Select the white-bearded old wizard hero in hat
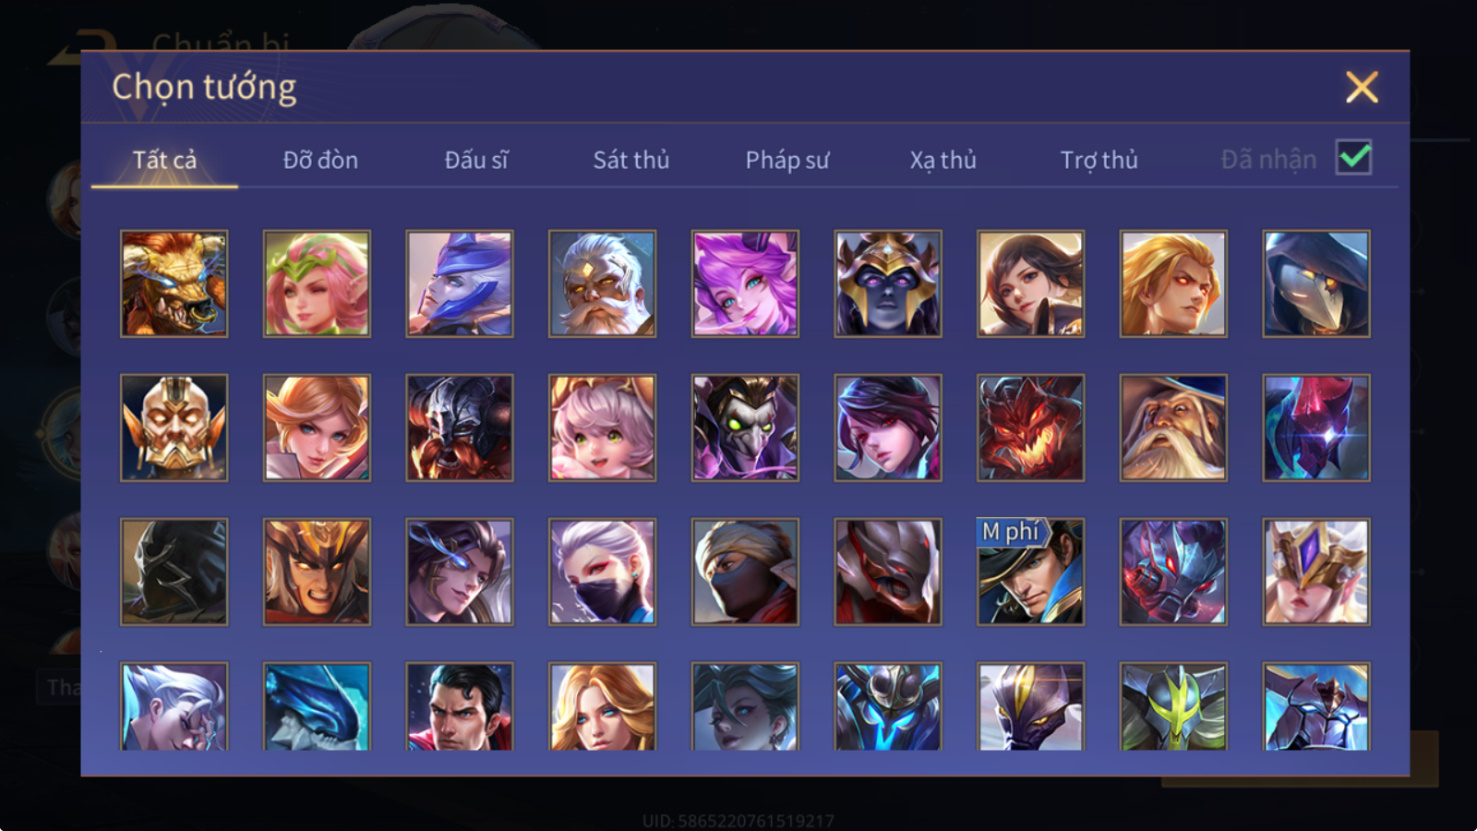1477x831 pixels. click(1174, 428)
